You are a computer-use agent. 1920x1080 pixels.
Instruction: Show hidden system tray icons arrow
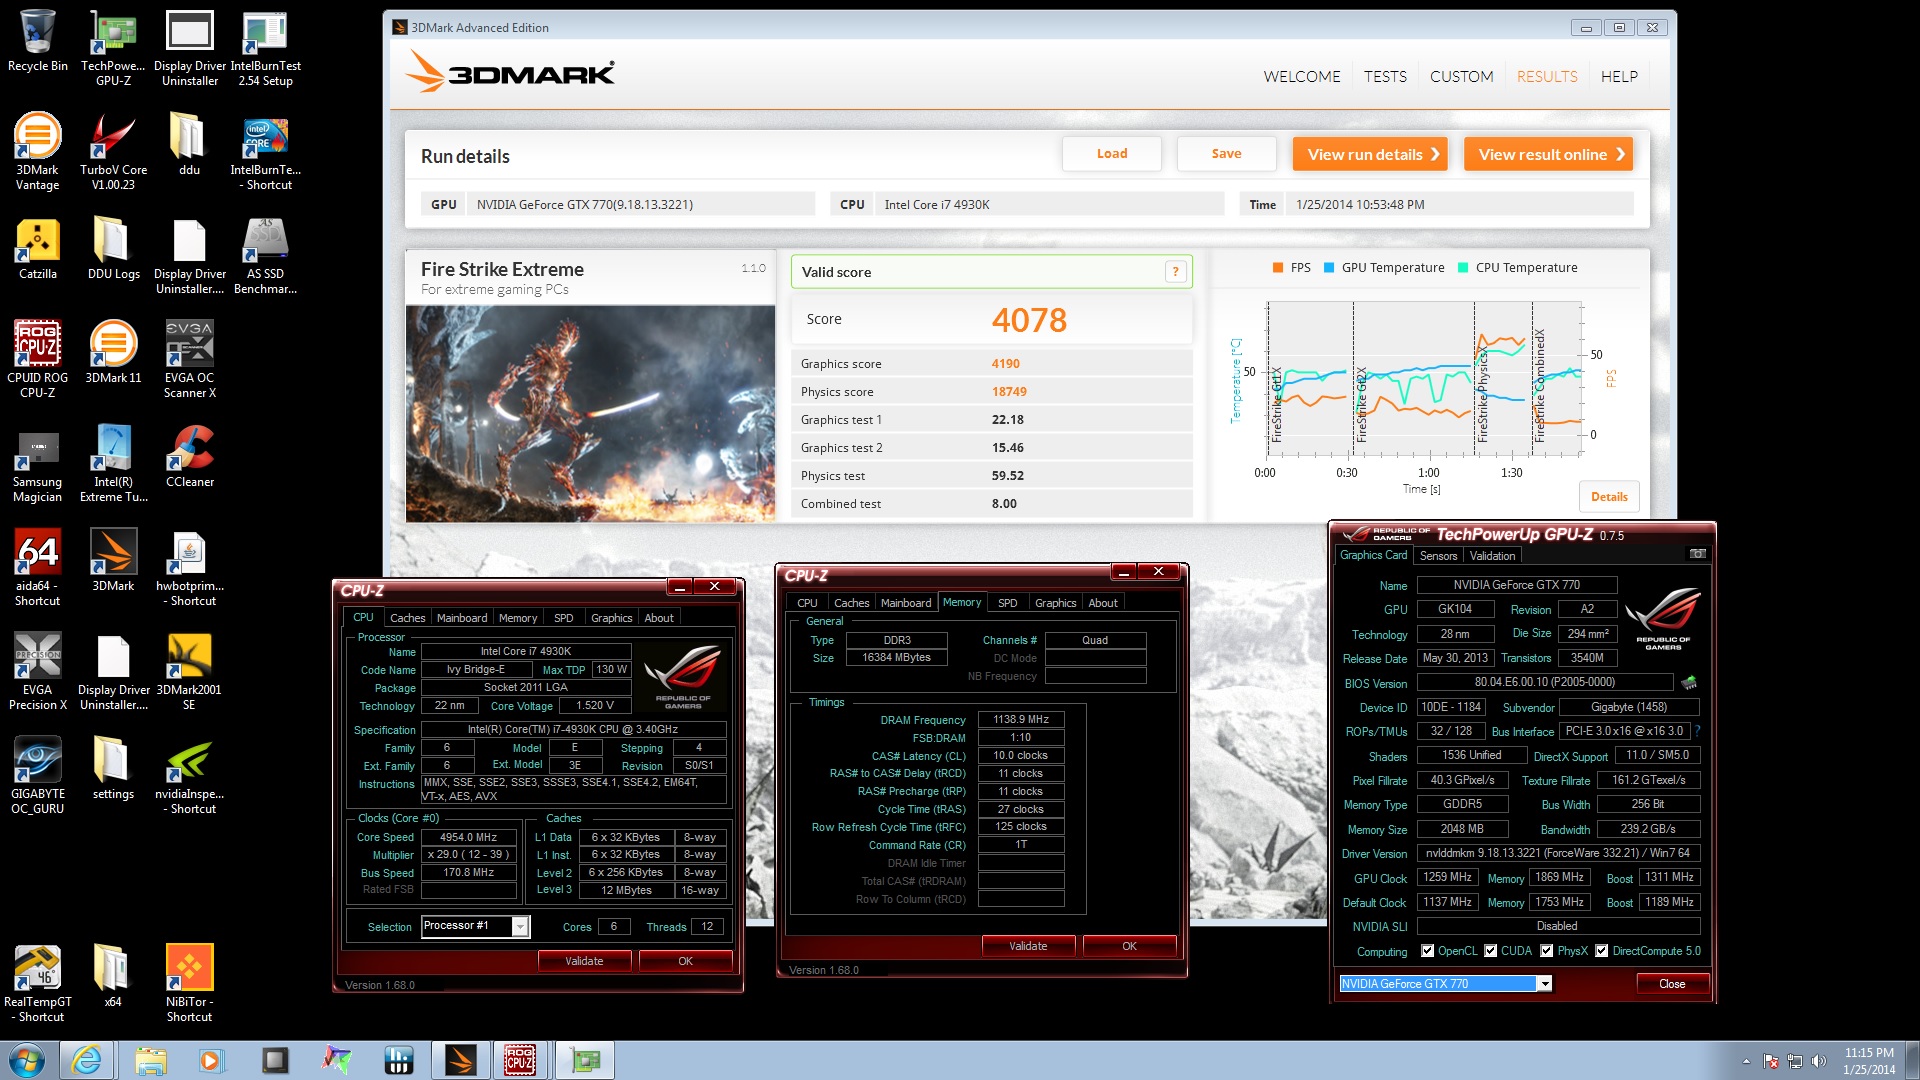coord(1746,1061)
